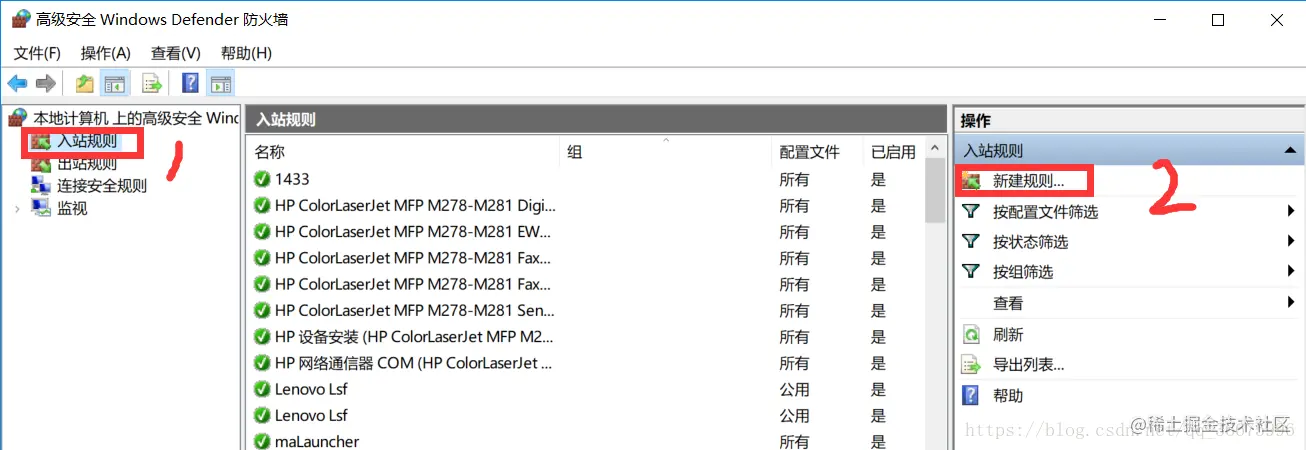
Task: Select the HP ColorLaserJet MFP M278-M281 Sen... rule
Action: 585,310
